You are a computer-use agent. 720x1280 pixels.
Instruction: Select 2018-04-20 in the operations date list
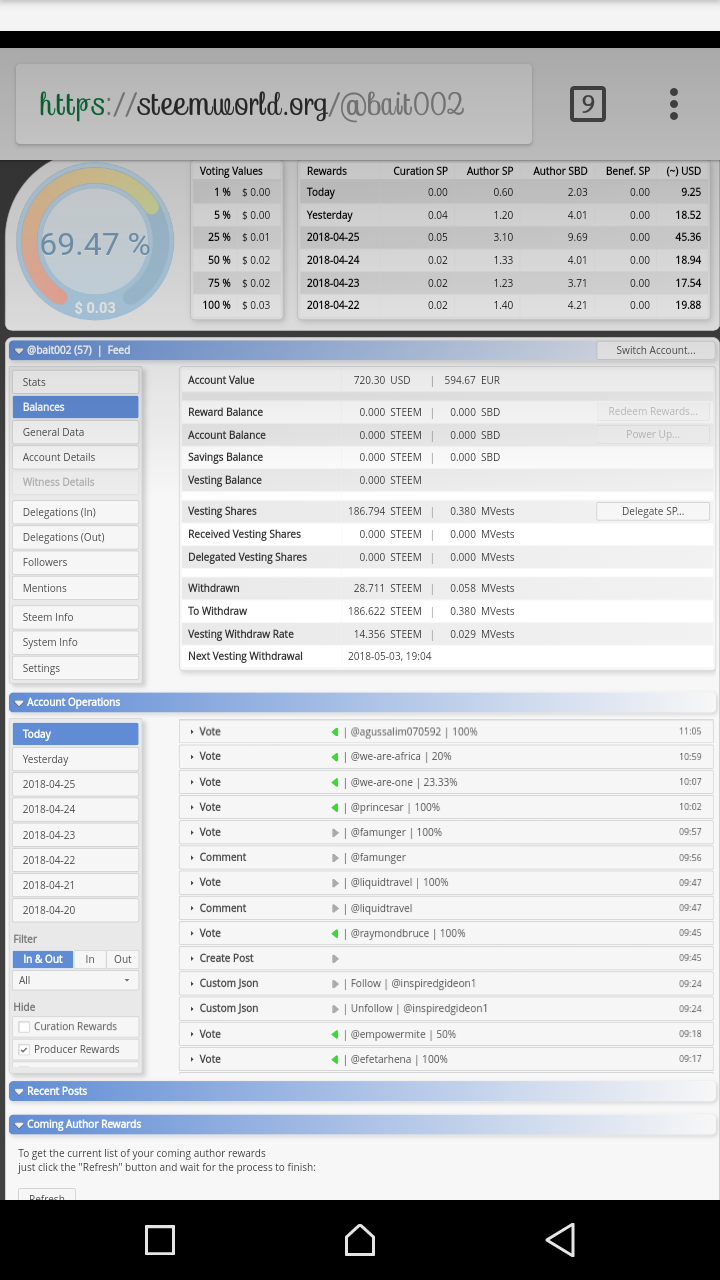coord(75,910)
